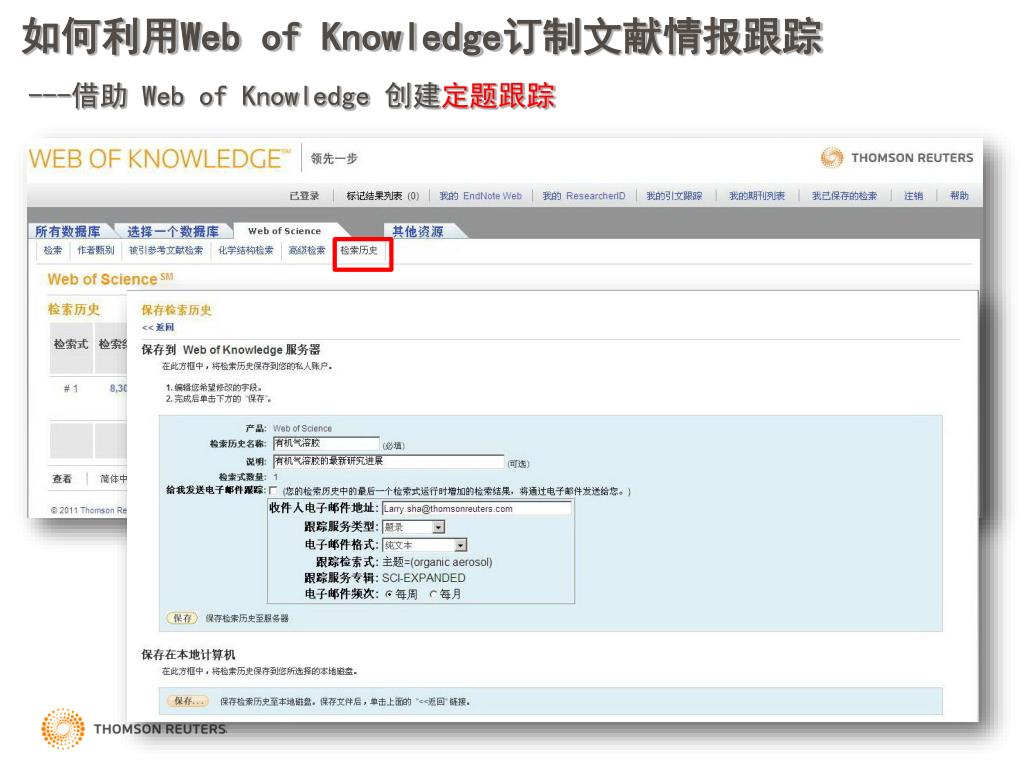Open the 跟踪服务类型 dropdown

[x=413, y=527]
